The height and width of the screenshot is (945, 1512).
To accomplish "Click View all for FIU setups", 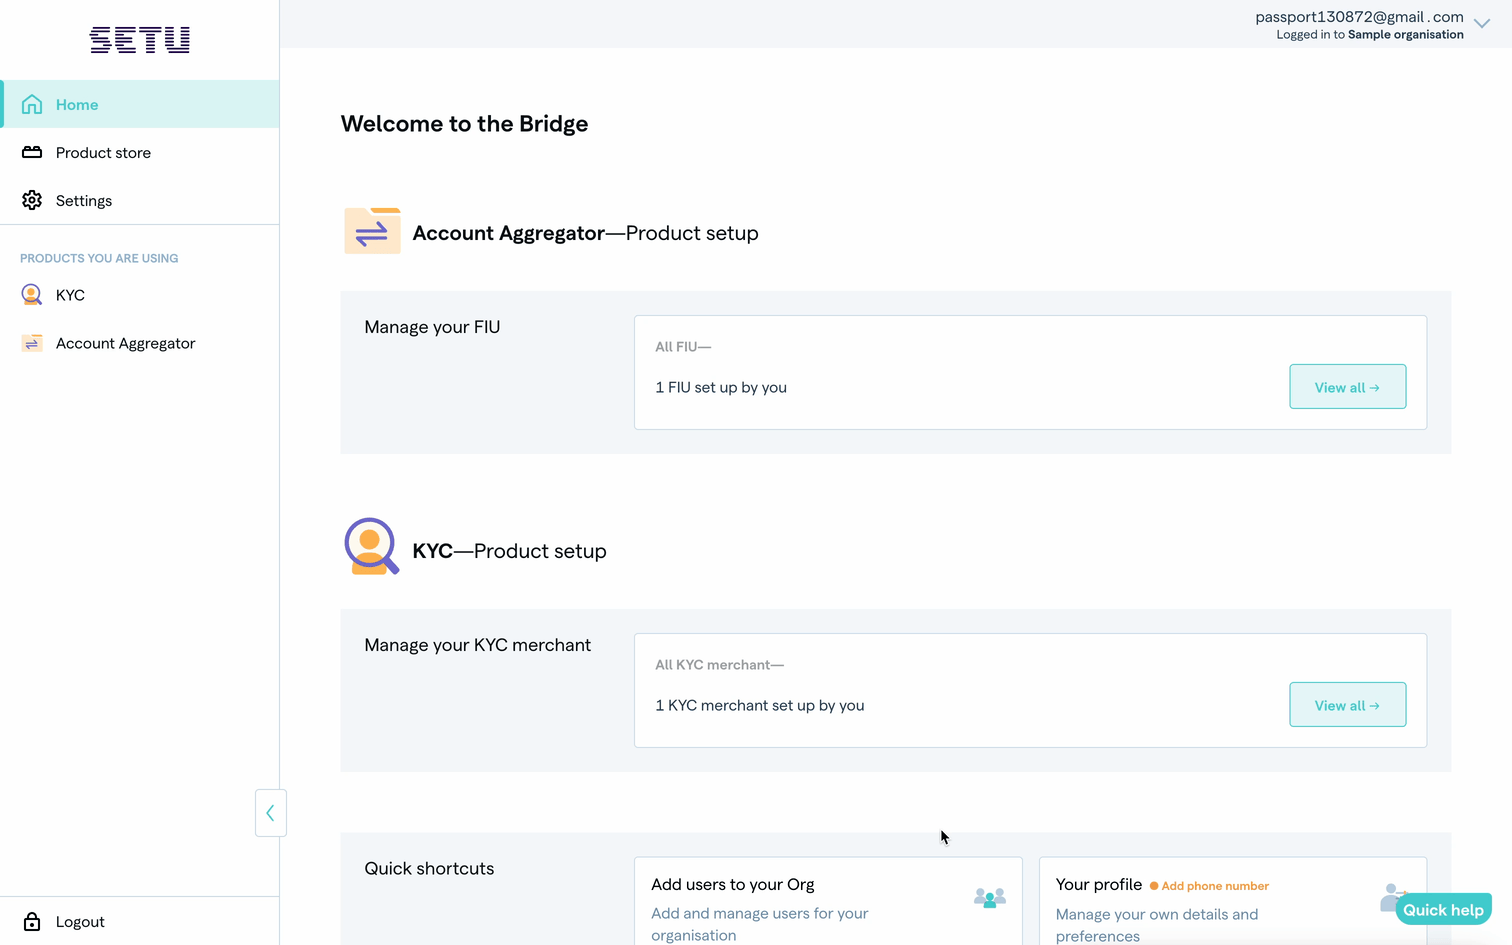I will pyautogui.click(x=1347, y=387).
